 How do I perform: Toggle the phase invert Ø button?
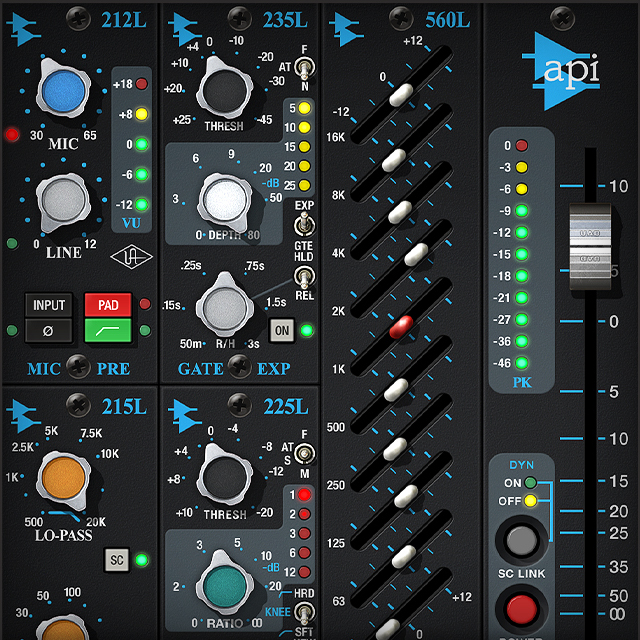pos(49,330)
